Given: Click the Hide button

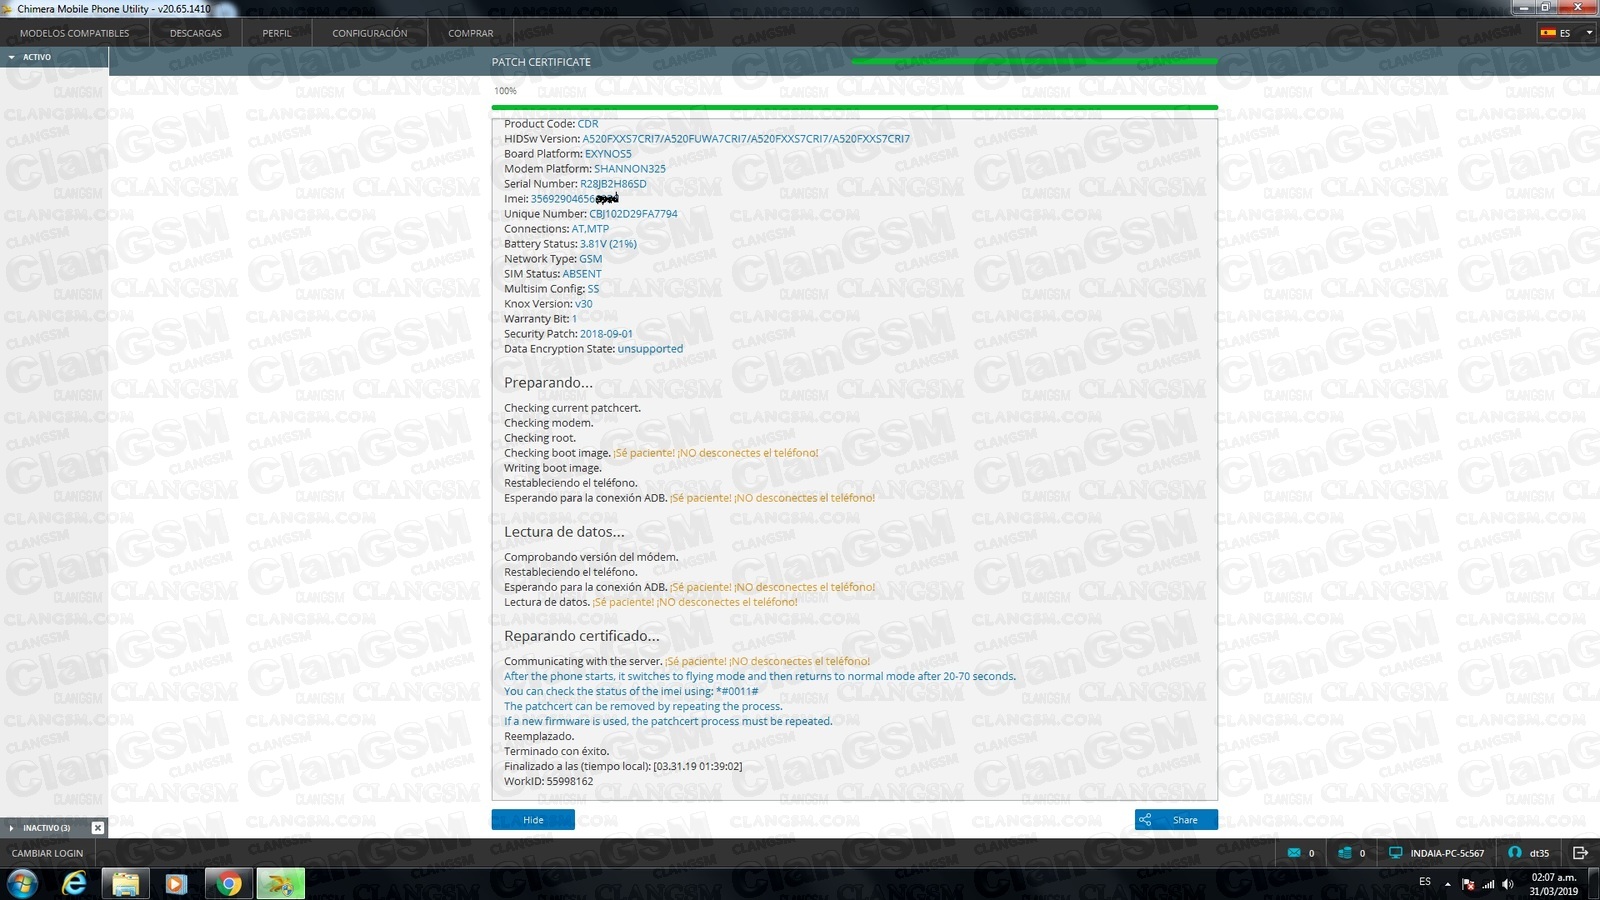Looking at the screenshot, I should tap(533, 820).
